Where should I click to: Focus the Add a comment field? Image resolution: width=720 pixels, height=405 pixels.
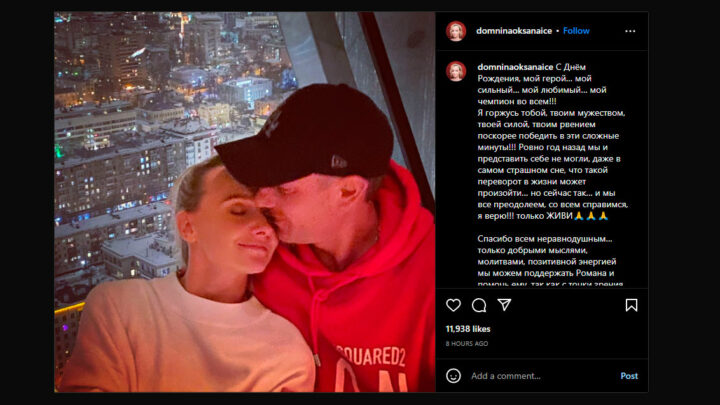tap(542, 376)
